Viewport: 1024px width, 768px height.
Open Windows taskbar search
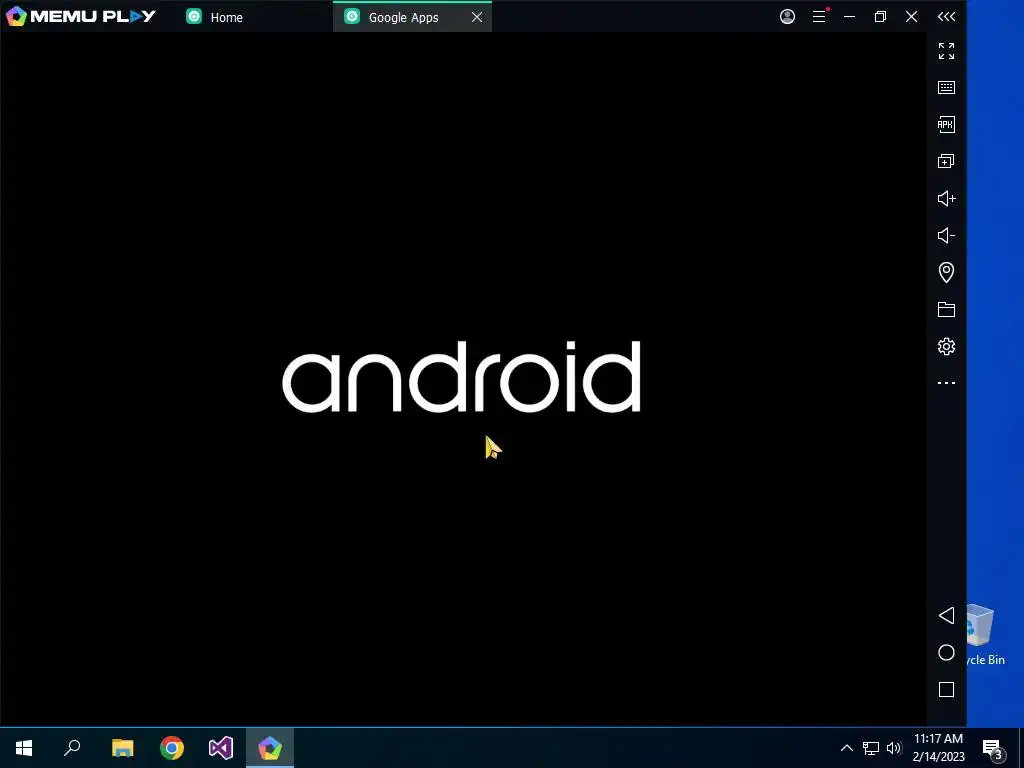72,748
